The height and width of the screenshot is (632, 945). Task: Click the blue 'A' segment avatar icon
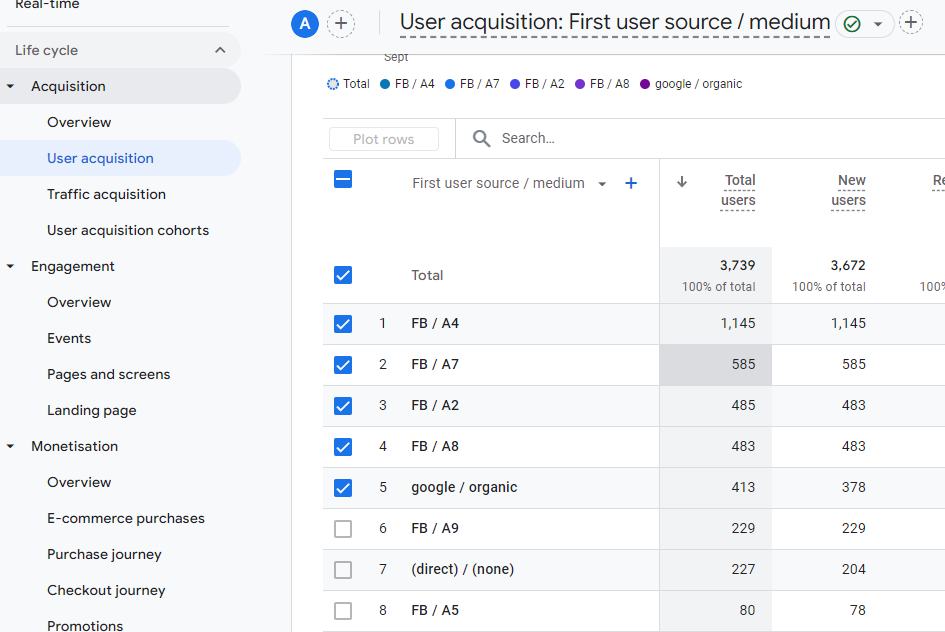305,24
